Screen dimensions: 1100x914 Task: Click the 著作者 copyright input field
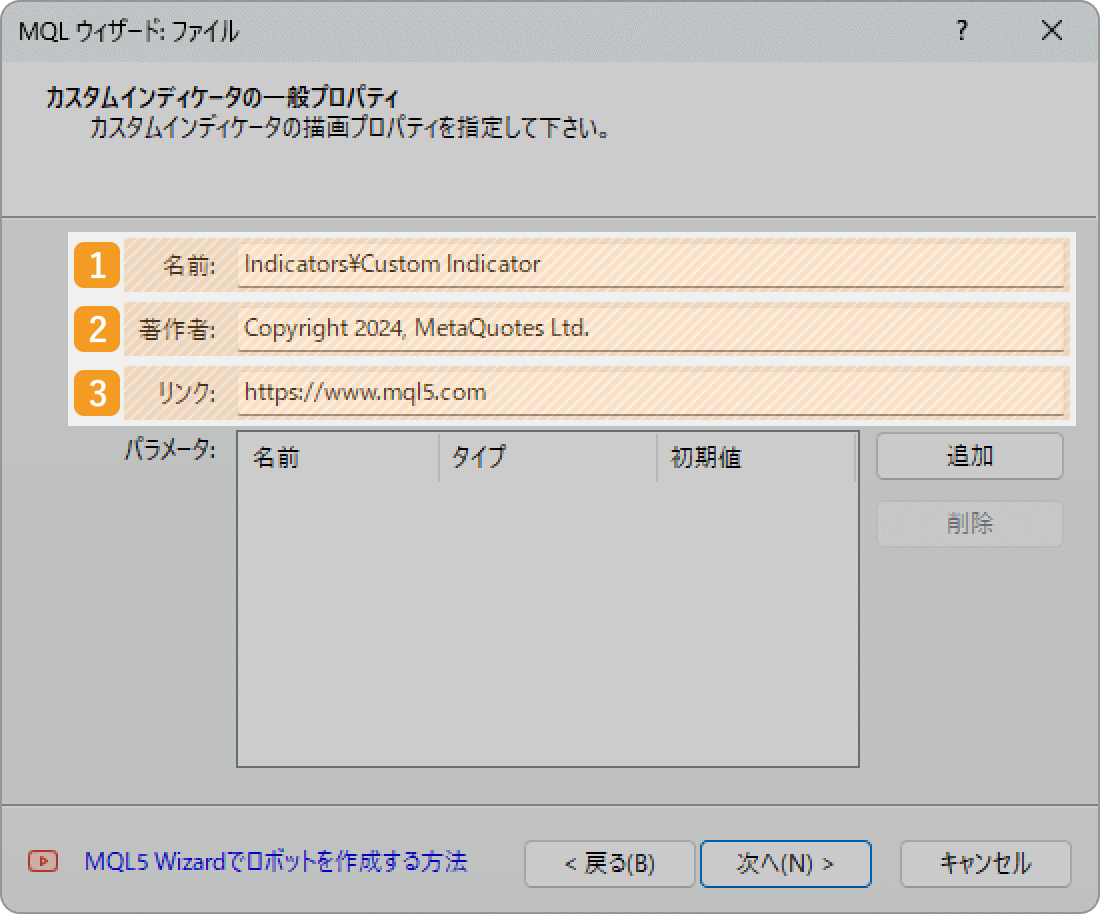(x=650, y=328)
